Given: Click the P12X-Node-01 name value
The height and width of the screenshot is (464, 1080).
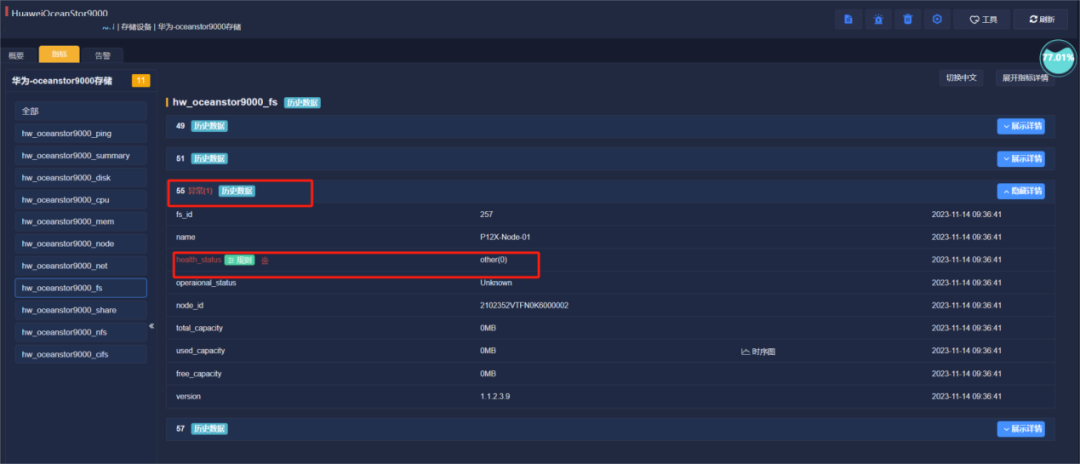Looking at the screenshot, I should (x=505, y=237).
